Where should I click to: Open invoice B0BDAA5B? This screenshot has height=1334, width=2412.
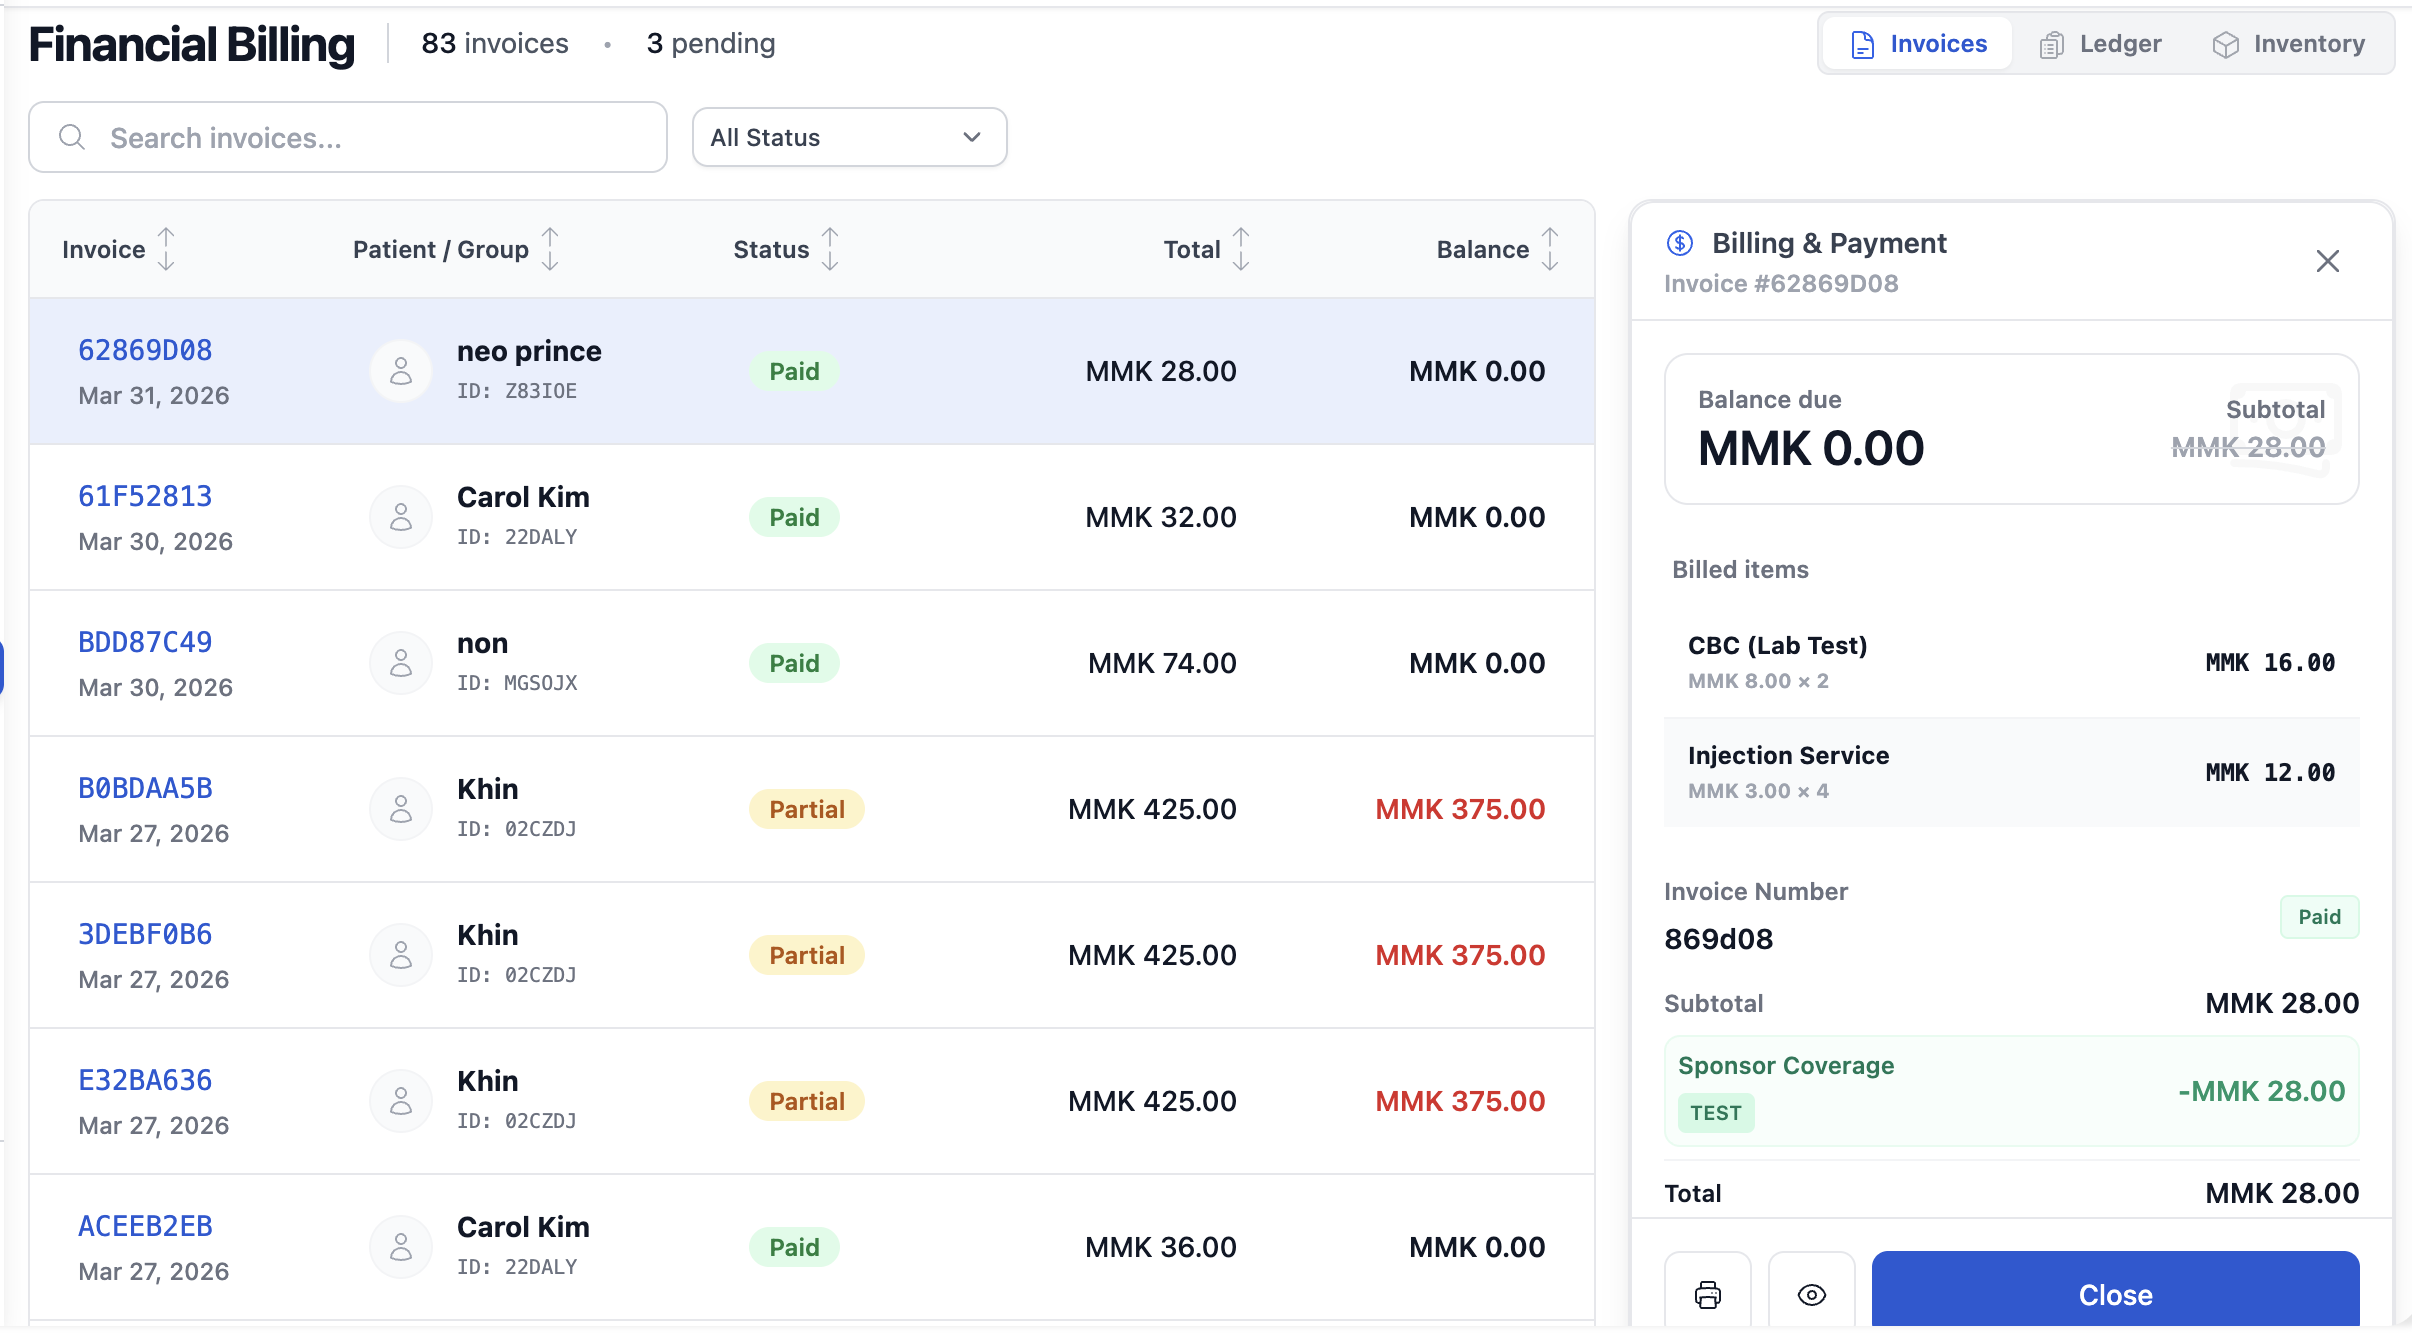coord(144,787)
